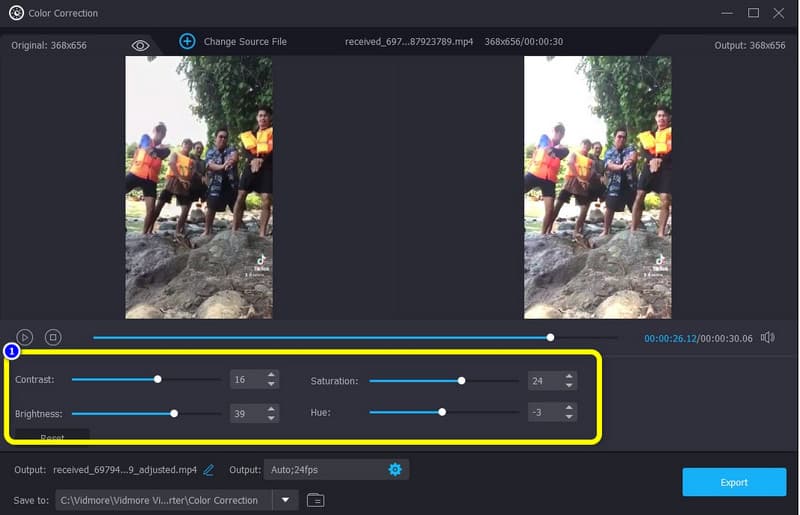
Task: Edit output filename with pencil icon
Action: coord(209,470)
